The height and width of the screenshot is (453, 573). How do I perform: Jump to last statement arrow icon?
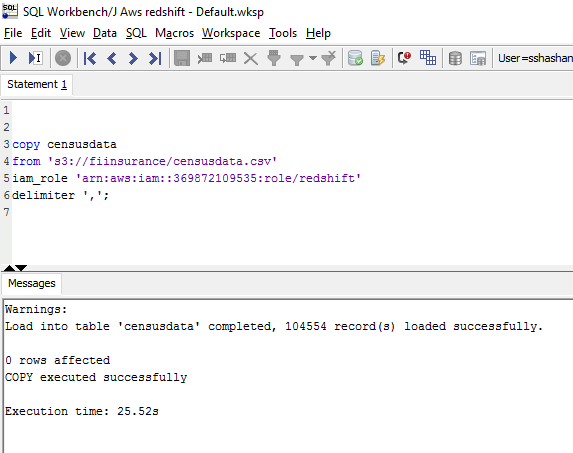155,58
